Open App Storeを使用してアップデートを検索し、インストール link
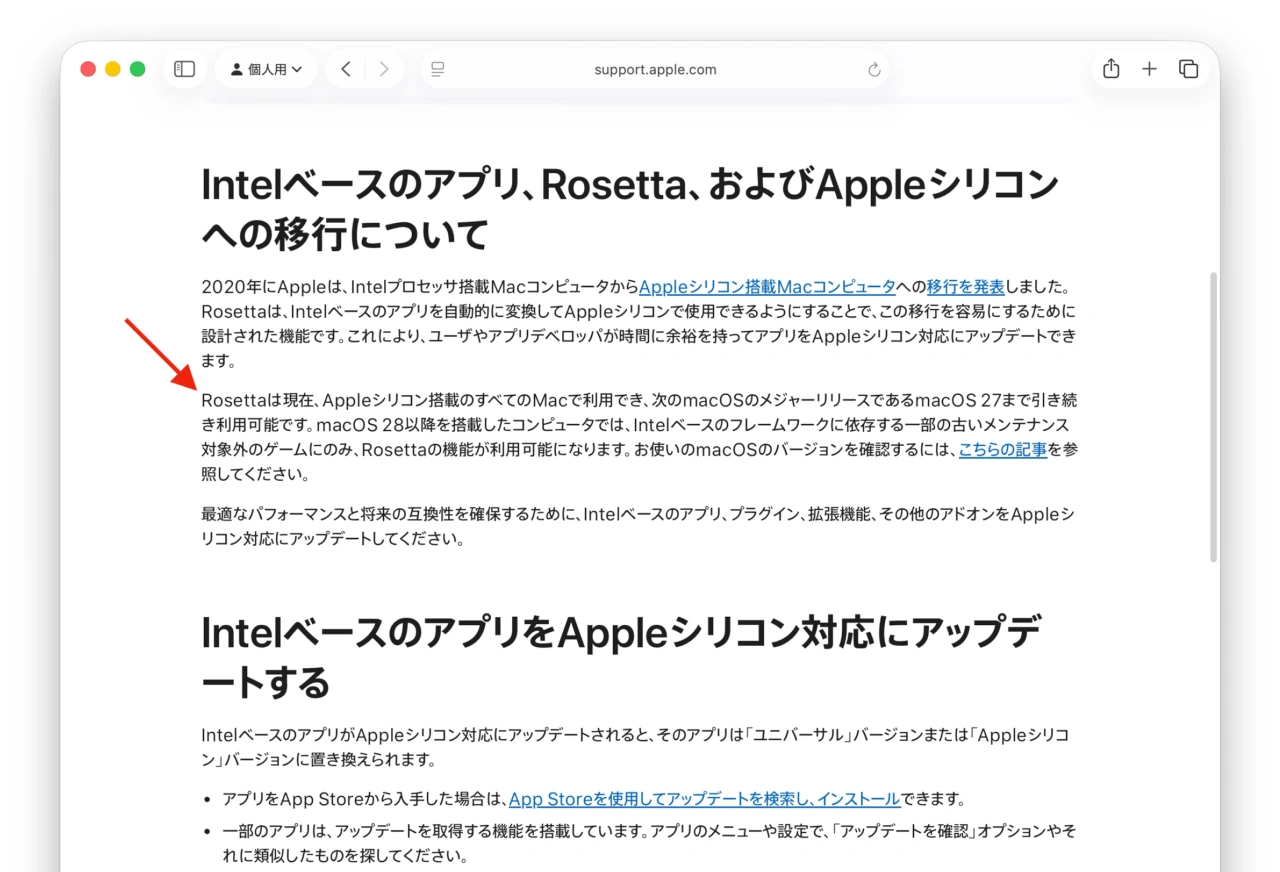This screenshot has height=872, width=1280. (705, 799)
